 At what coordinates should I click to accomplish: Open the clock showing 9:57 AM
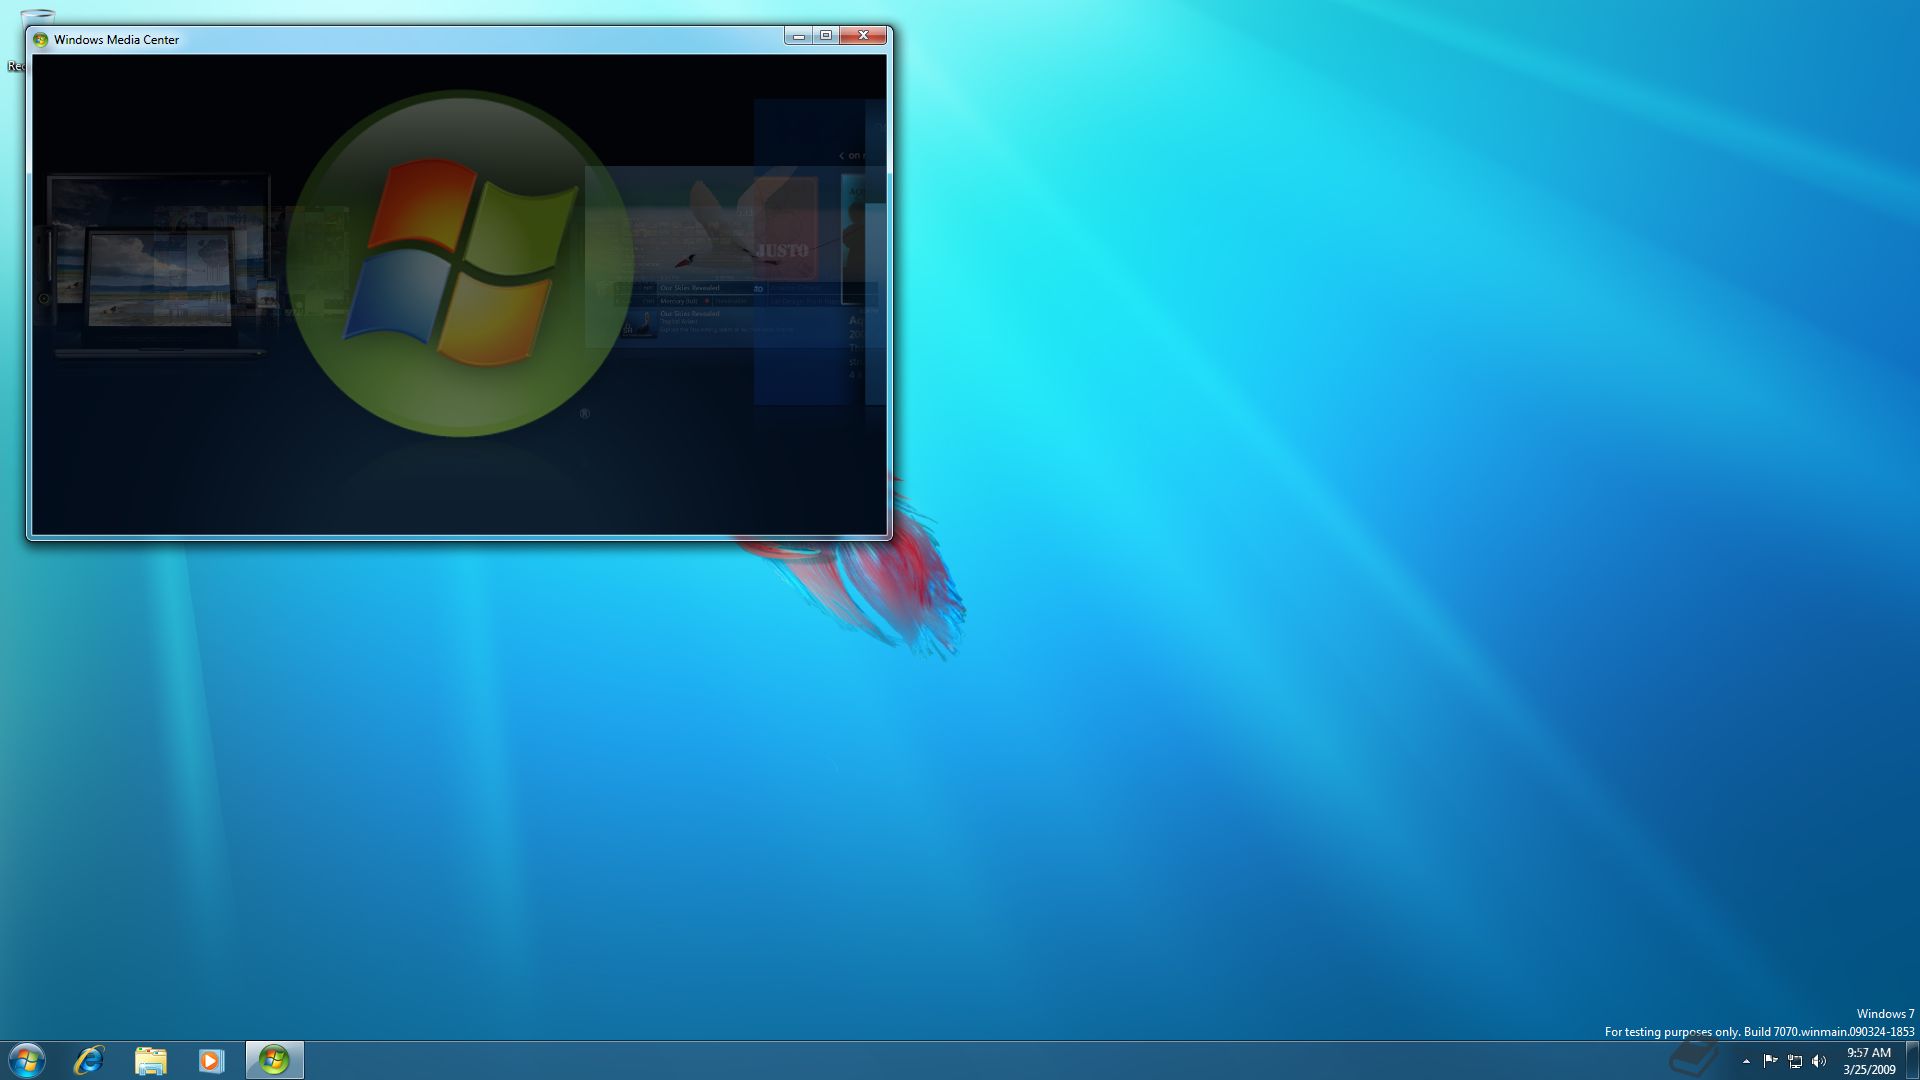1868,1060
